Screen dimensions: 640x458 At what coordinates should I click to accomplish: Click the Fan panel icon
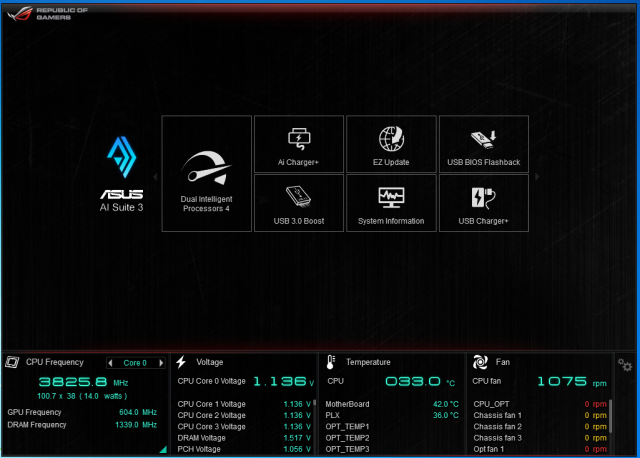click(480, 362)
